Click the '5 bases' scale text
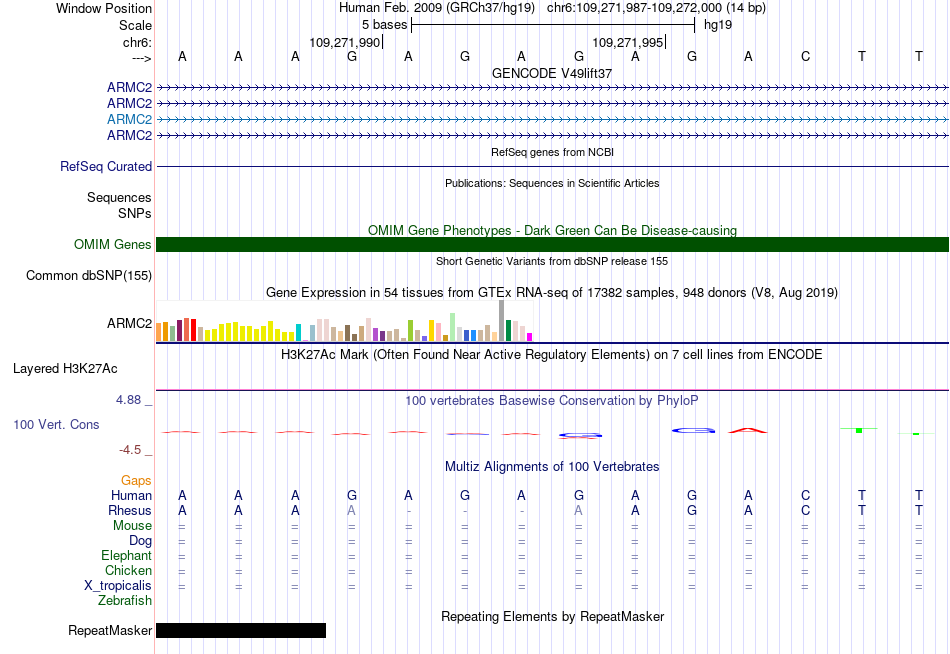This screenshot has width=950, height=654. pos(384,25)
